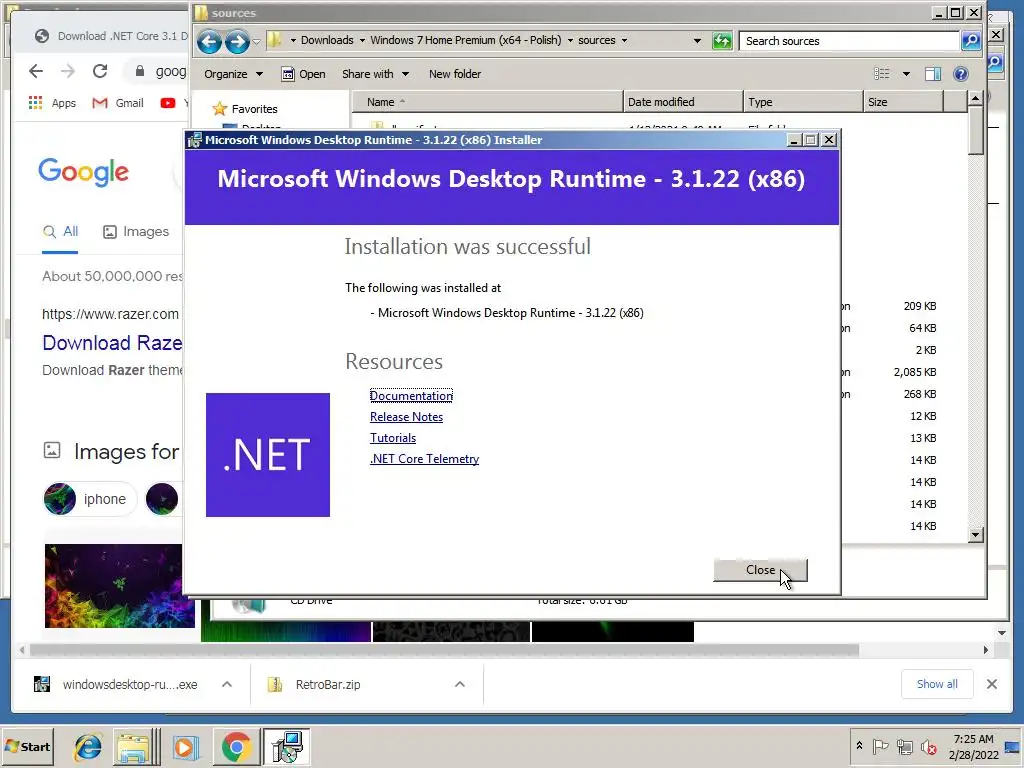Viewport: 1024px width, 768px height.
Task: Open the Download .NET Core 3.1 Chrome tab
Action: pyautogui.click(x=110, y=37)
